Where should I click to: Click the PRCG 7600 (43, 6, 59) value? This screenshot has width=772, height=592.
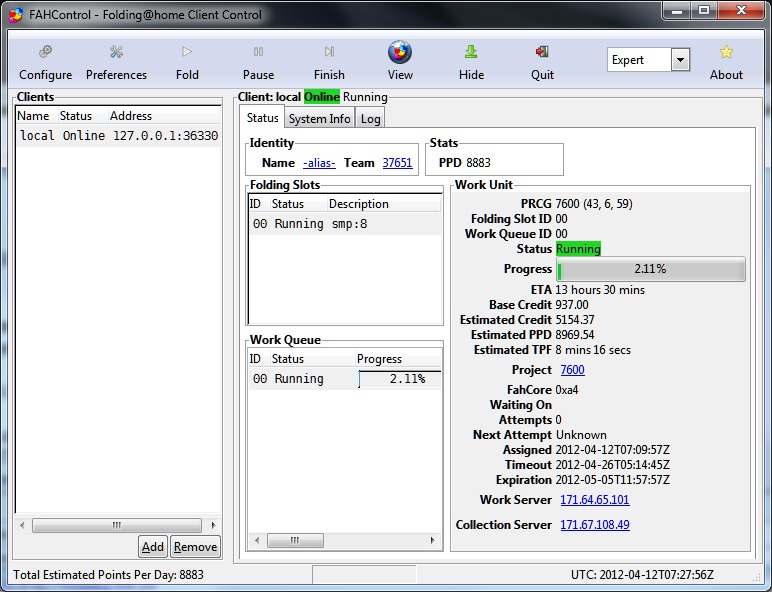click(x=594, y=204)
